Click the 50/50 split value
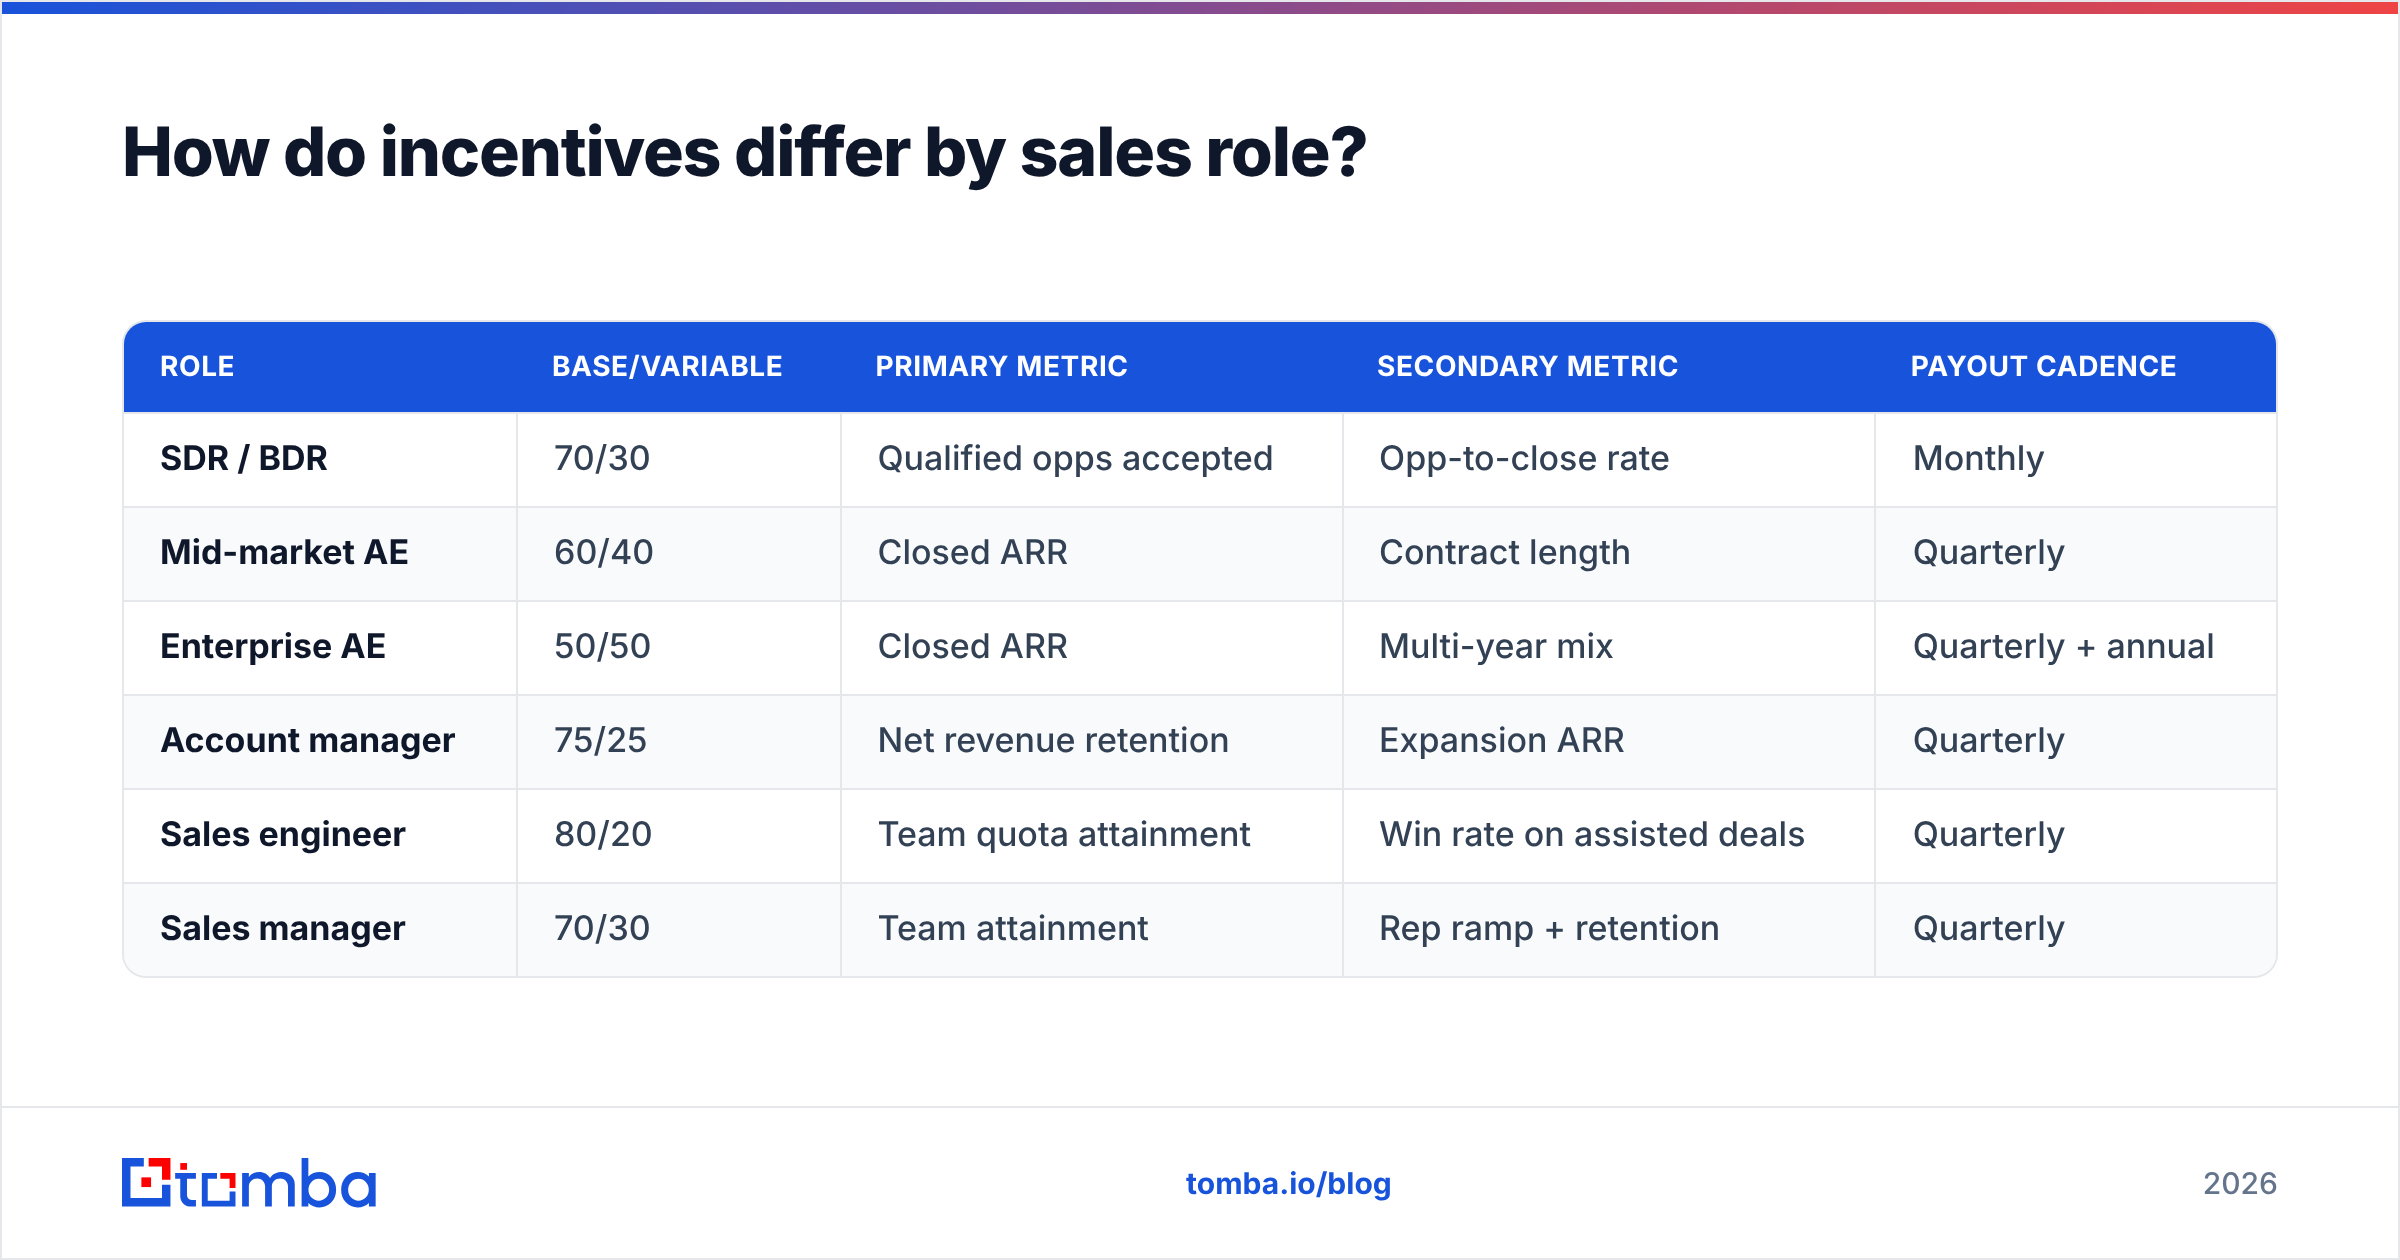Image resolution: width=2400 pixels, height=1260 pixels. 603,646
